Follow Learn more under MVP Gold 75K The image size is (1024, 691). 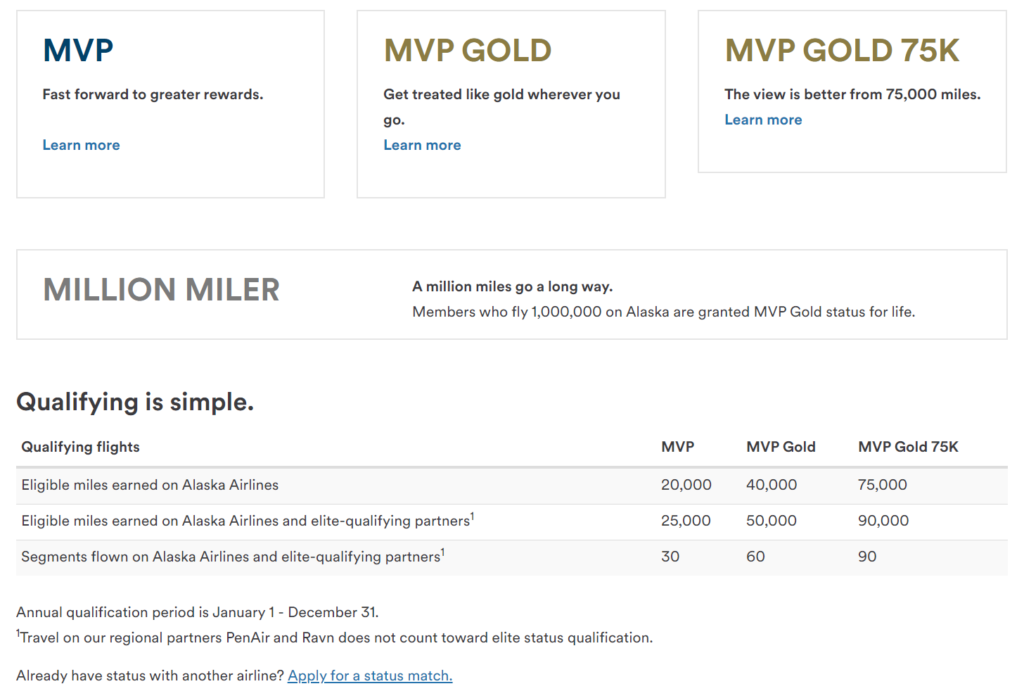[763, 120]
